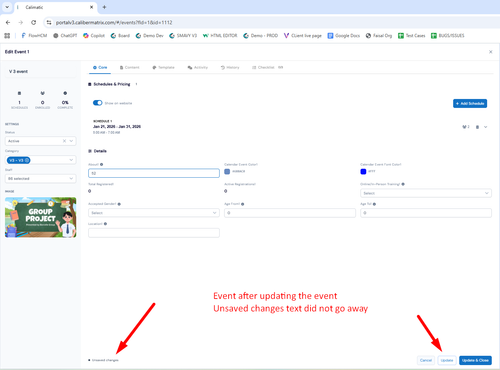Open the HTML EDITOR bookmark
This screenshot has width=500, height=370.
[220, 35]
